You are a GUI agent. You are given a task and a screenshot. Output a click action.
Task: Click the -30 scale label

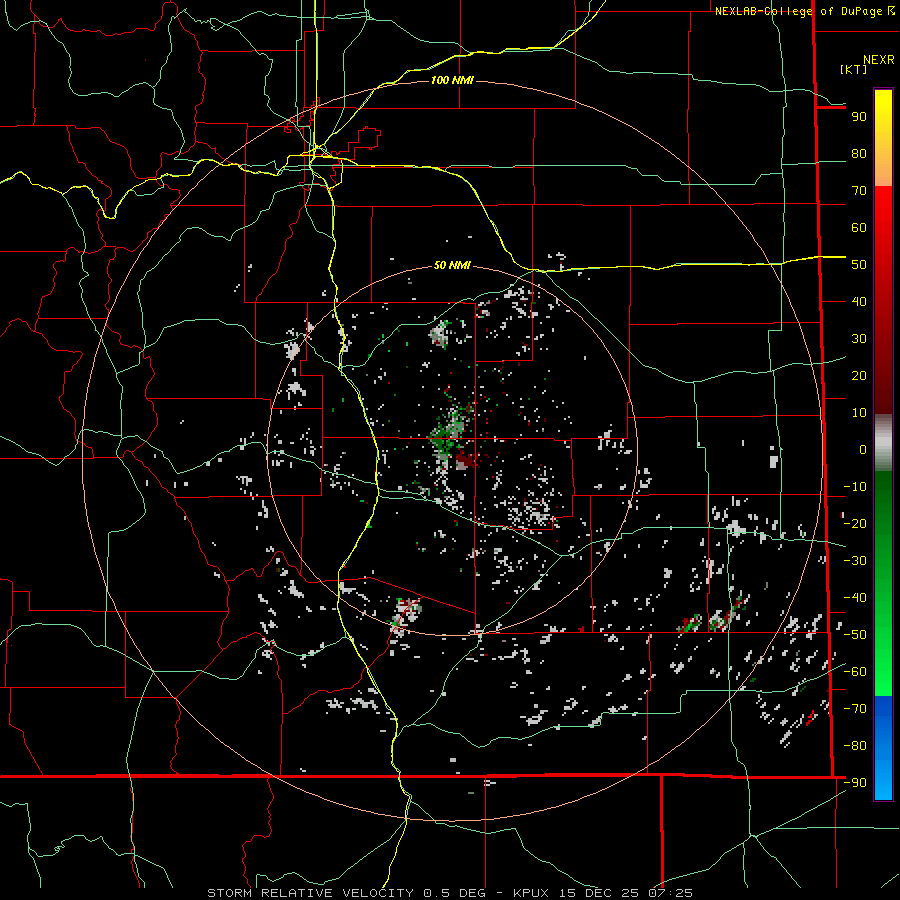[855, 561]
